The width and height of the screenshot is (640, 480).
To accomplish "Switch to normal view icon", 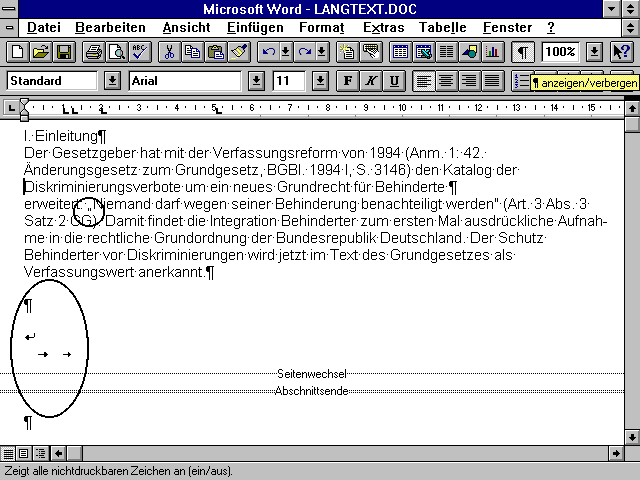I will (8, 453).
